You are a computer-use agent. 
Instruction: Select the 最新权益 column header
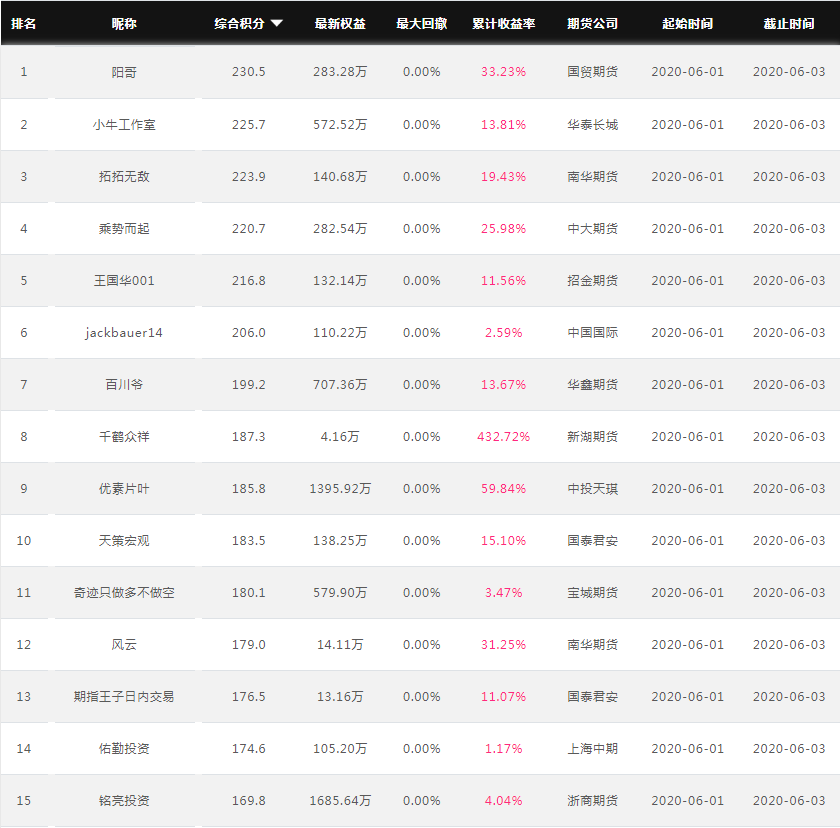coord(340,24)
